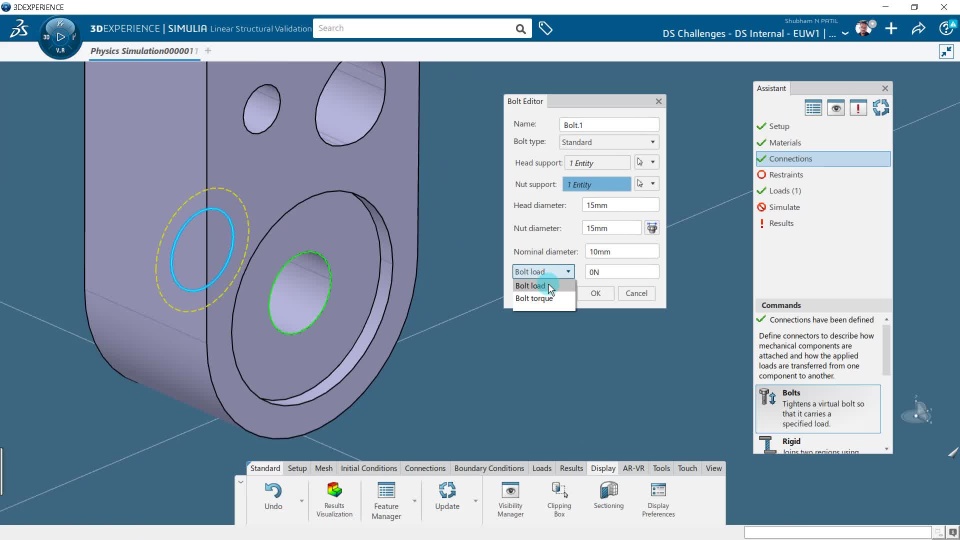Select Loads (1) step in Assistant

coord(823,191)
